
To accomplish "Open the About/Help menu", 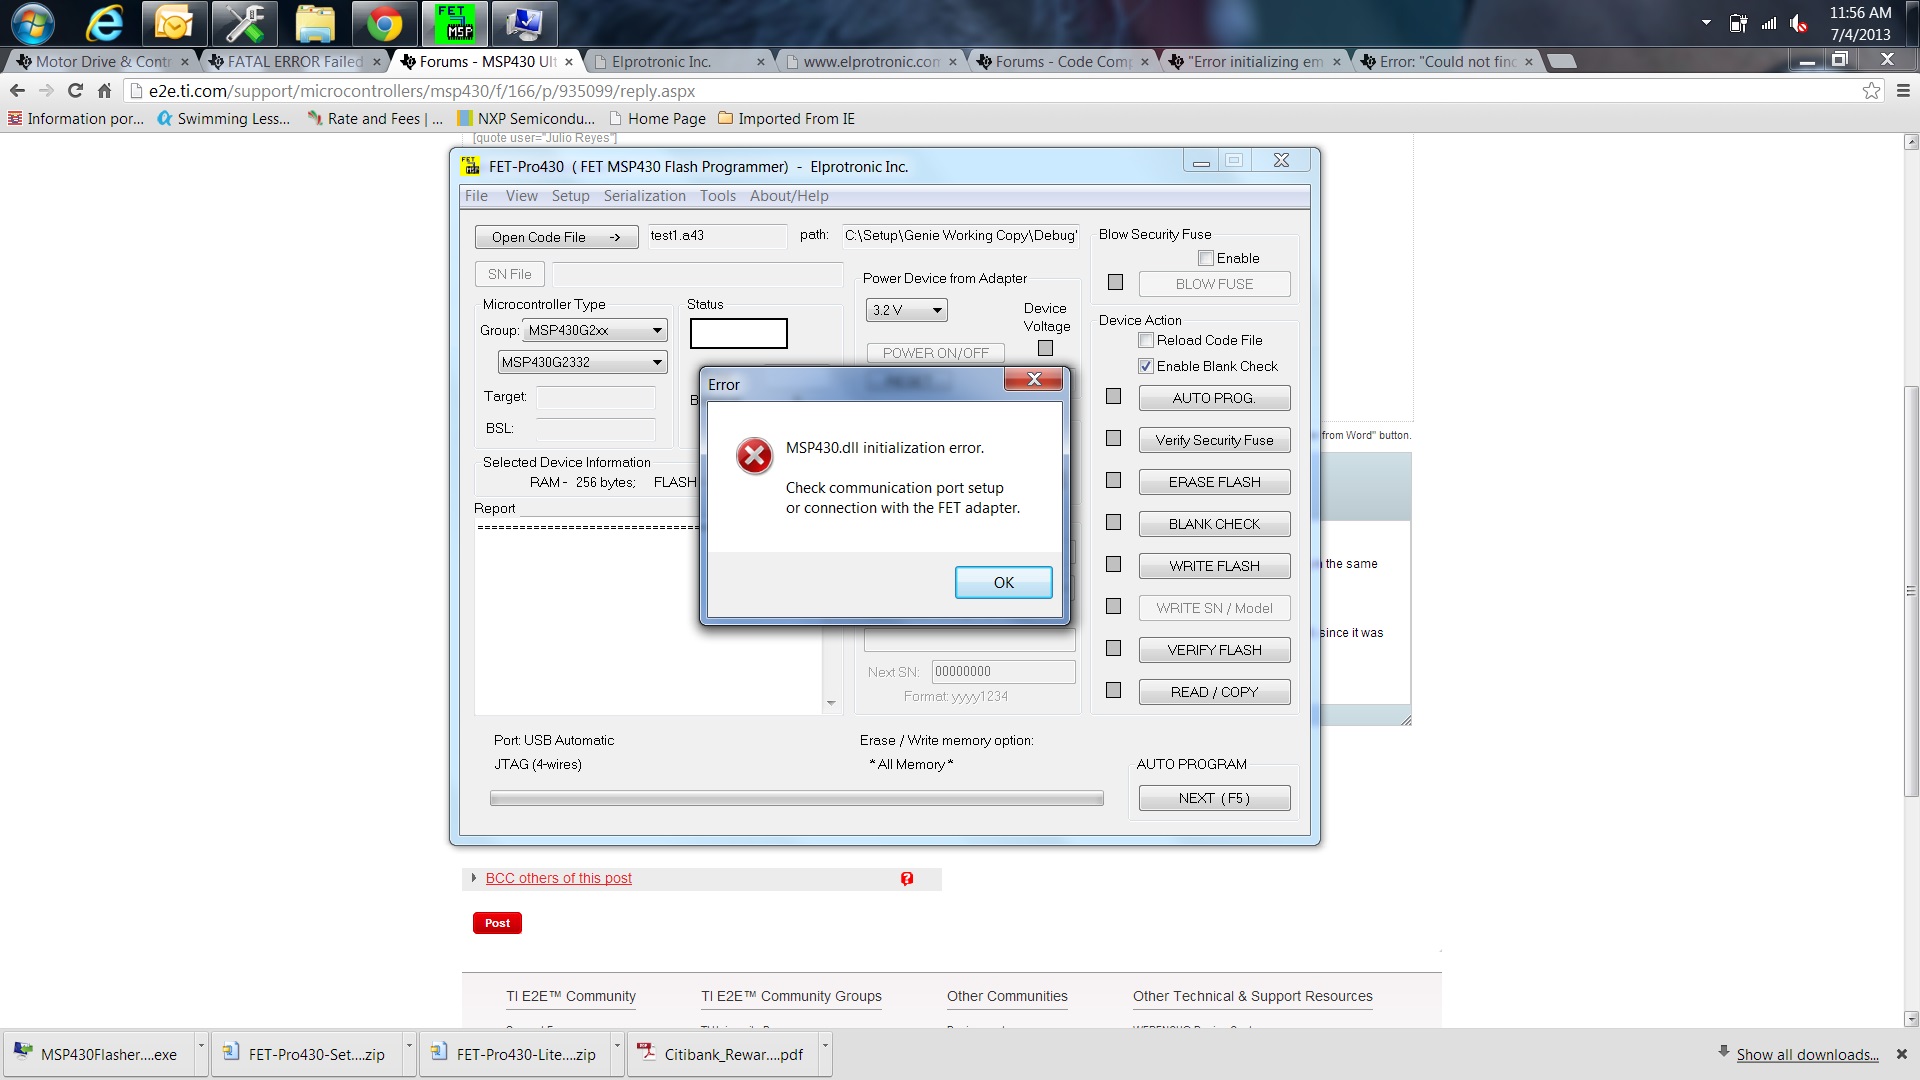I will point(789,196).
